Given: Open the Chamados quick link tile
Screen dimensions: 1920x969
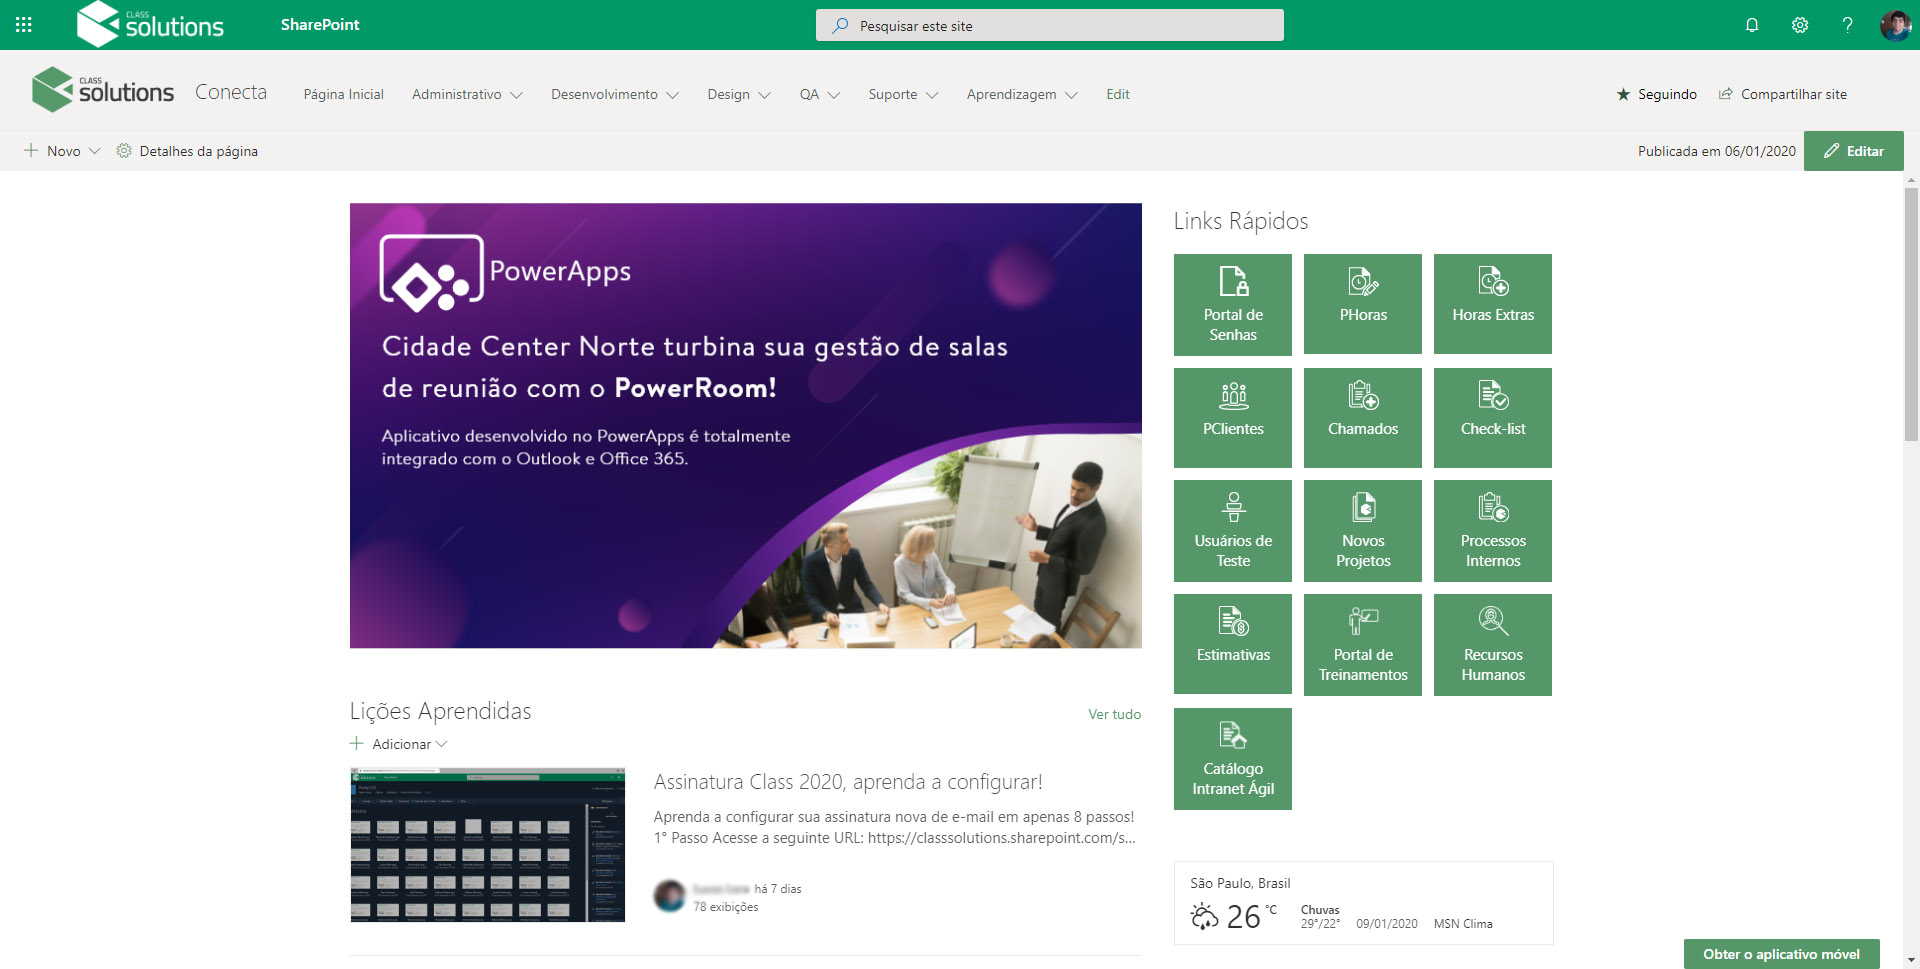Looking at the screenshot, I should (x=1363, y=418).
